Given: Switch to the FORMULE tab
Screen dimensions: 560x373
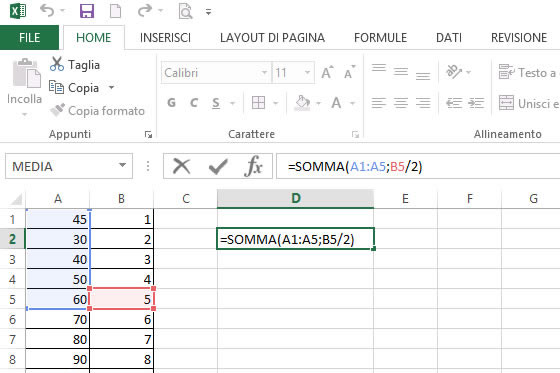Looking at the screenshot, I should [380, 38].
